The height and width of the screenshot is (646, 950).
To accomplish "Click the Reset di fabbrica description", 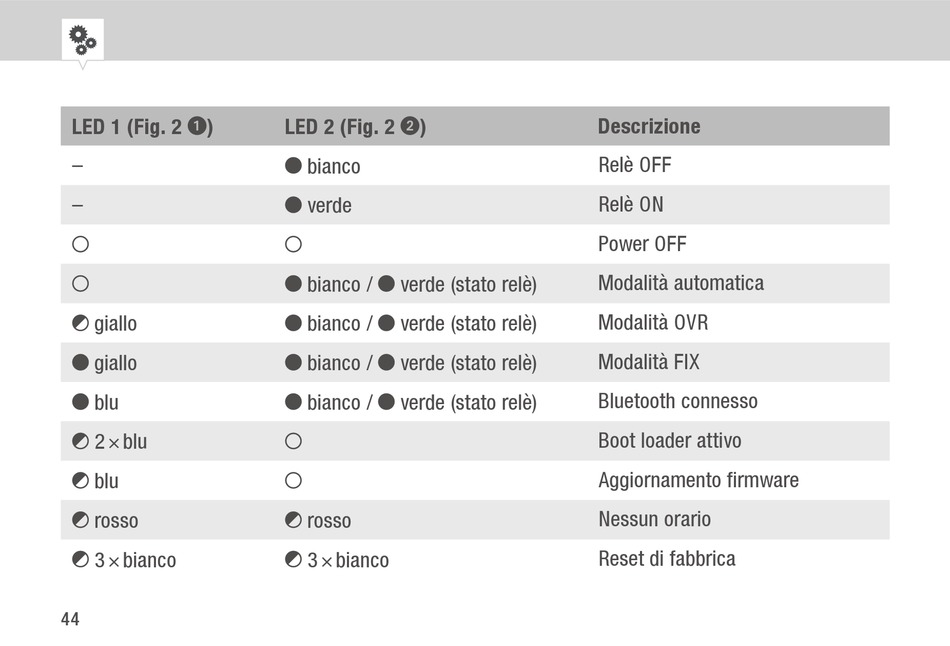I will (x=667, y=559).
